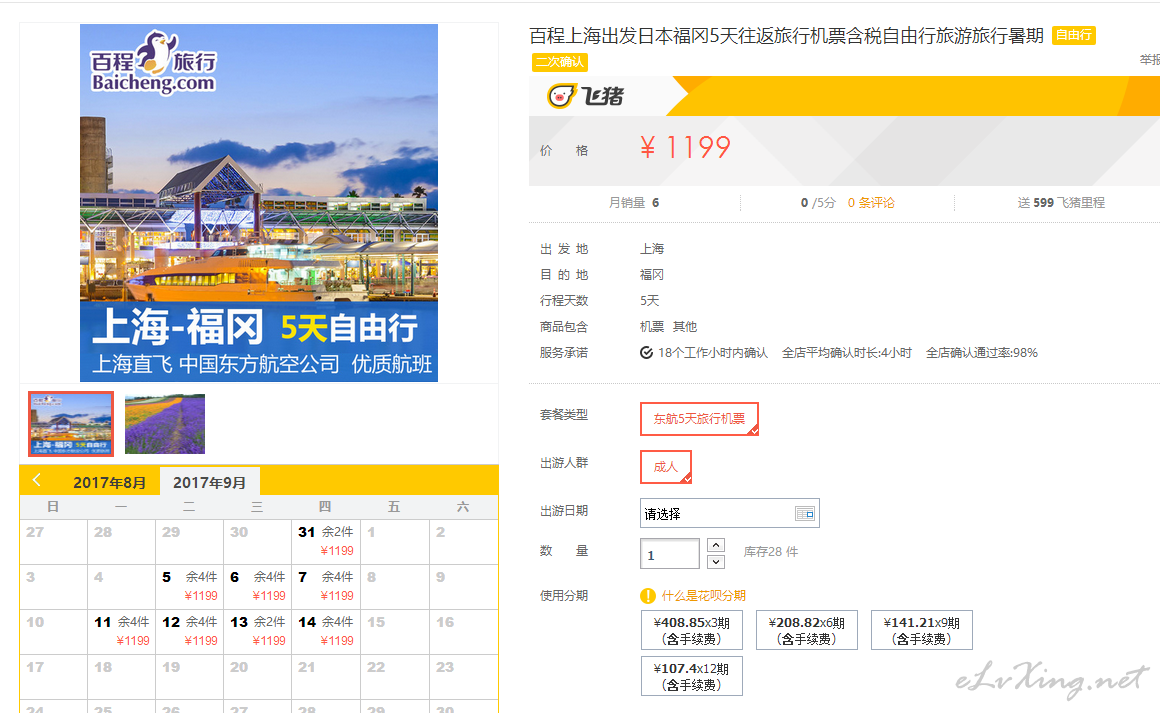Click the 0 /5分 rating score
Image resolution: width=1160 pixels, height=713 pixels.
[818, 203]
